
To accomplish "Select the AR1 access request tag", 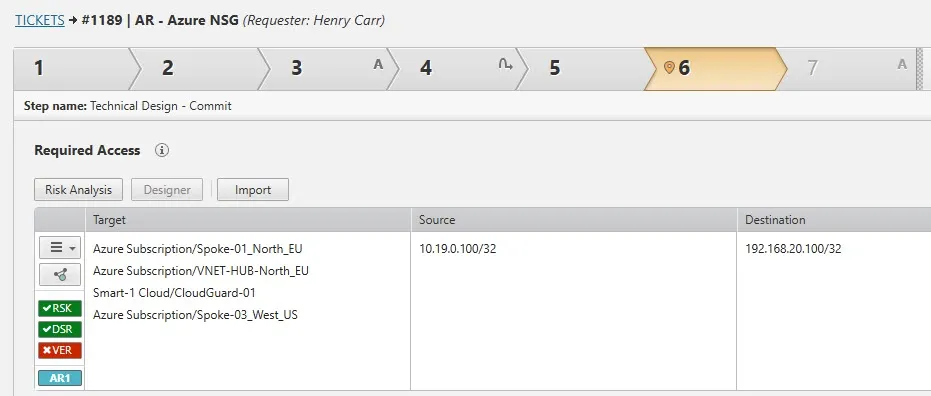I will point(60,378).
